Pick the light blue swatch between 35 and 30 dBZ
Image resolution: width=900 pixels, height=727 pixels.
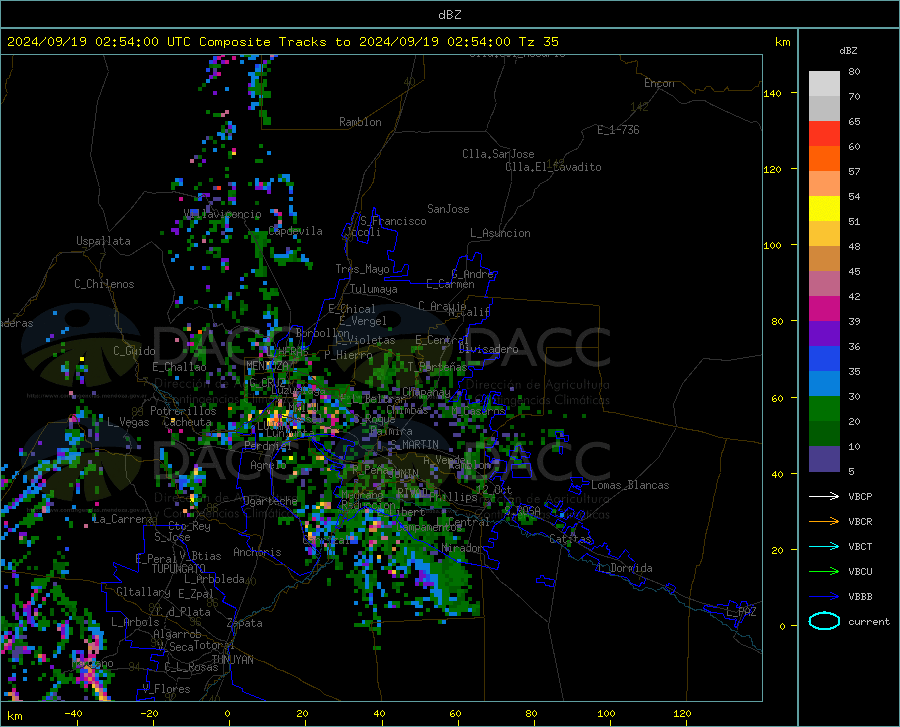pyautogui.click(x=824, y=384)
